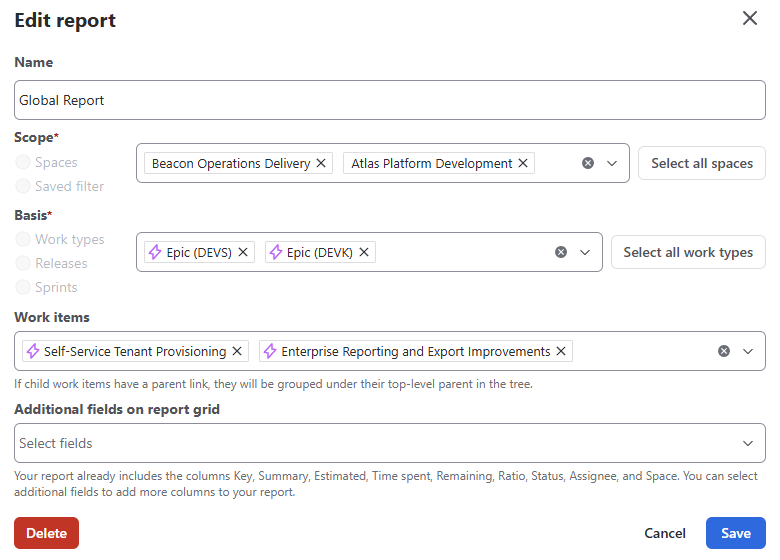Clear all selected work items
Screen dimensions: 780x560
click(x=724, y=351)
